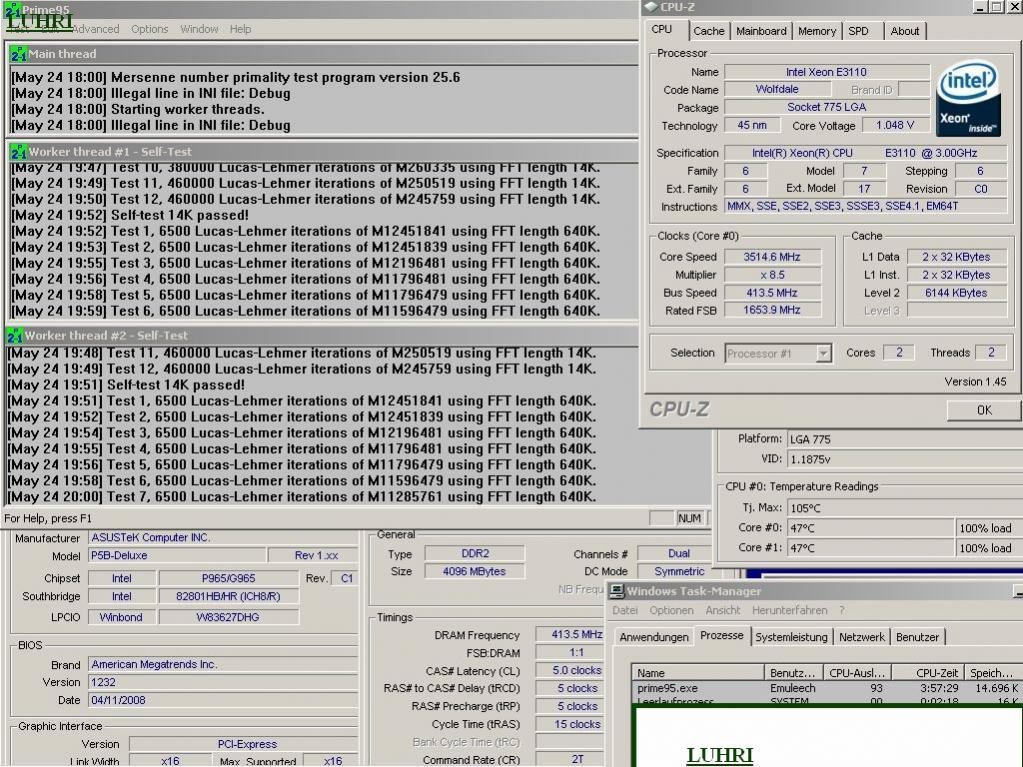Sort processes by Name column header
1023x767 pixels.
click(697, 672)
